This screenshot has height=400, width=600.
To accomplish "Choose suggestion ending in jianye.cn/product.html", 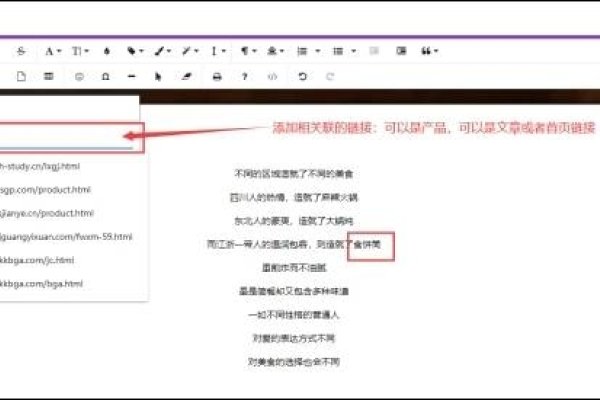I will pyautogui.click(x=47, y=213).
